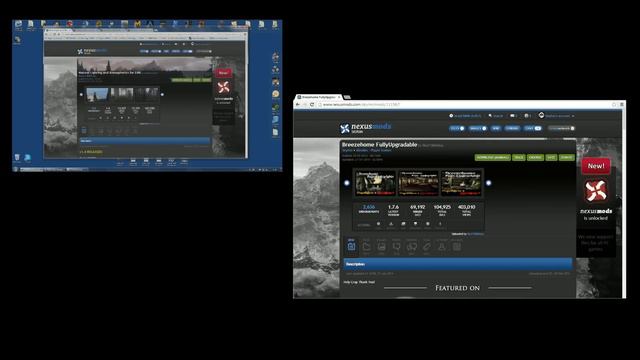Go back in the Breezehome browser window
This screenshot has width=640, height=360.
click(x=298, y=105)
